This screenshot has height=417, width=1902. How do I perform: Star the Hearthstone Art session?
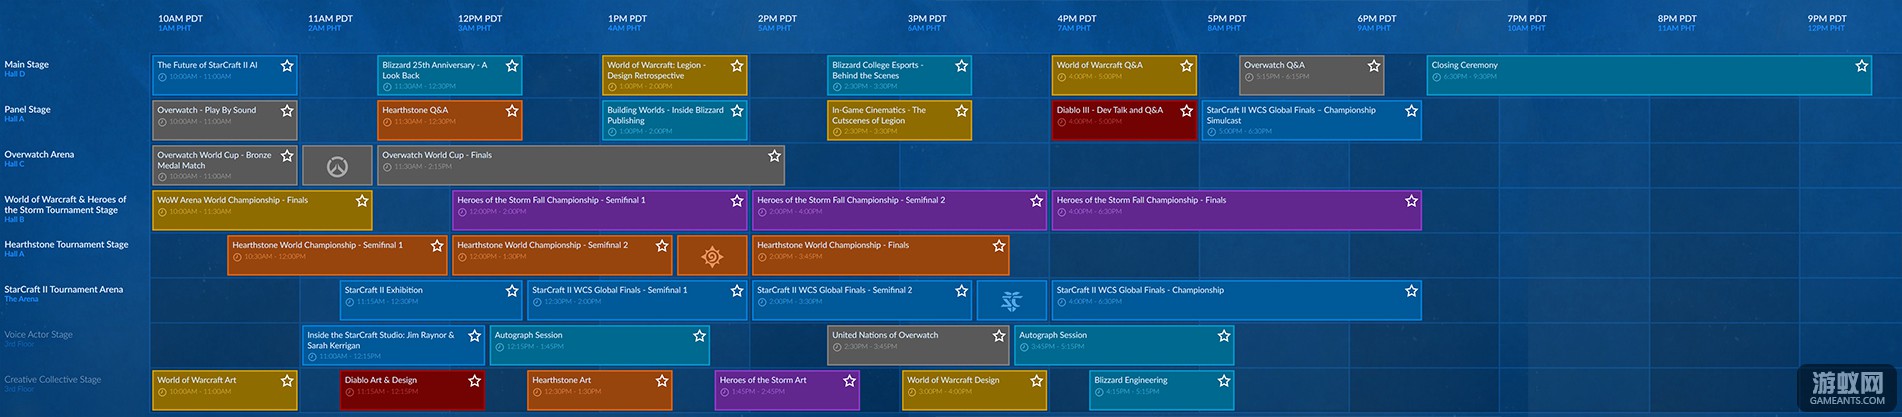pyautogui.click(x=662, y=381)
